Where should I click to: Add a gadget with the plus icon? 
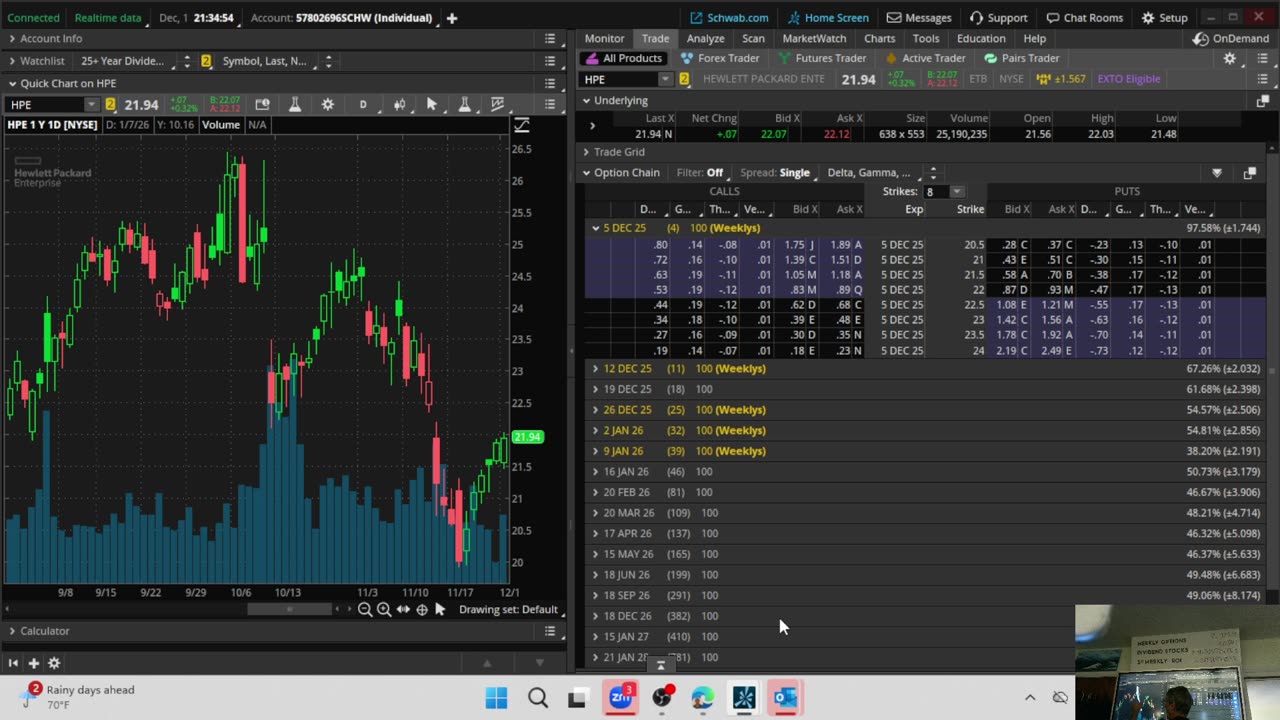(x=33, y=663)
